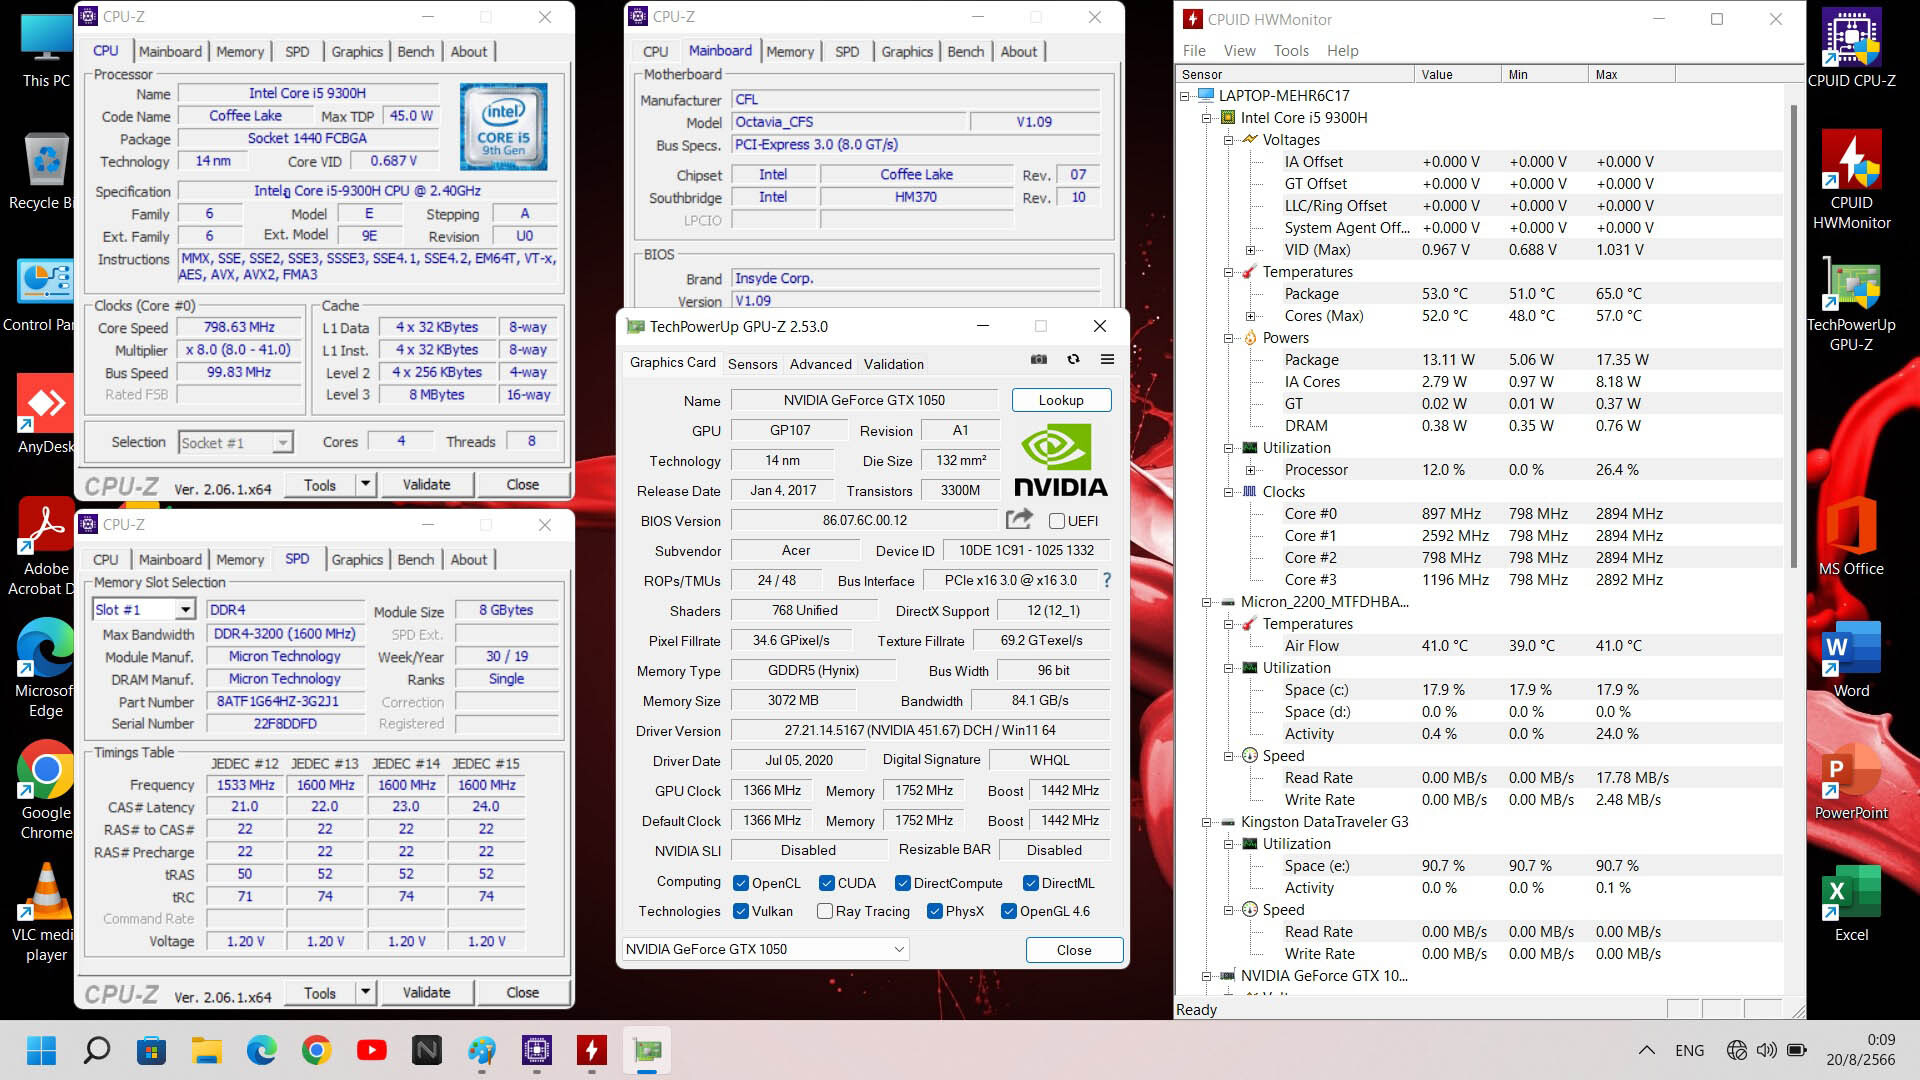1920x1080 pixels.
Task: Open the Slot #1 memory slot dropdown
Action: (185, 610)
